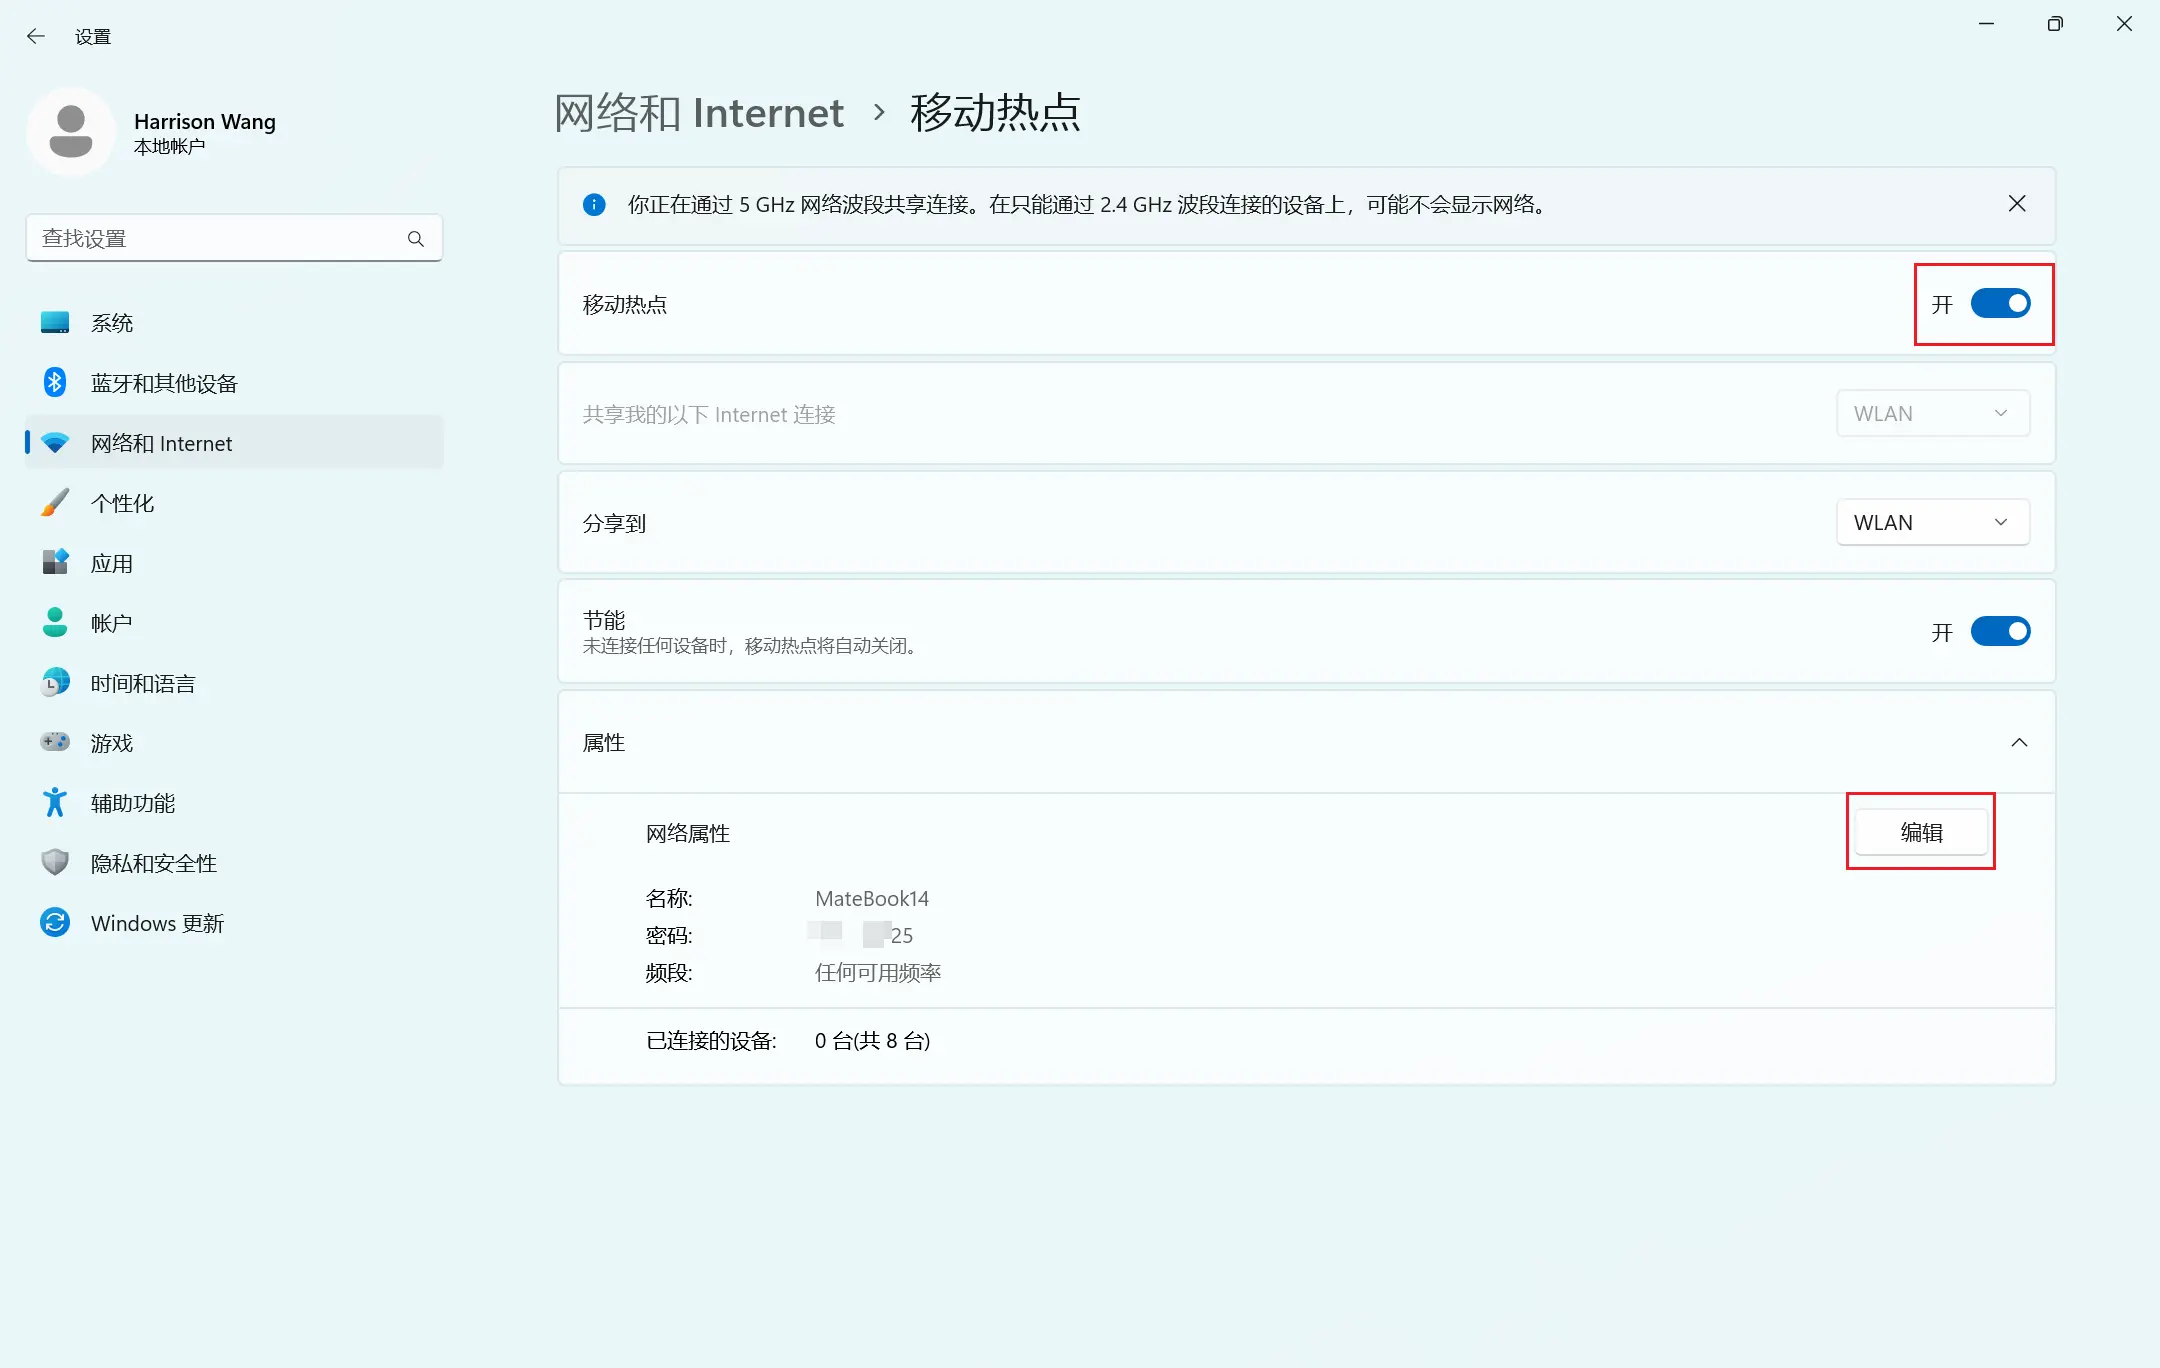Turn off the 移动热点 toggle
The image size is (2160, 1368).
point(2000,304)
